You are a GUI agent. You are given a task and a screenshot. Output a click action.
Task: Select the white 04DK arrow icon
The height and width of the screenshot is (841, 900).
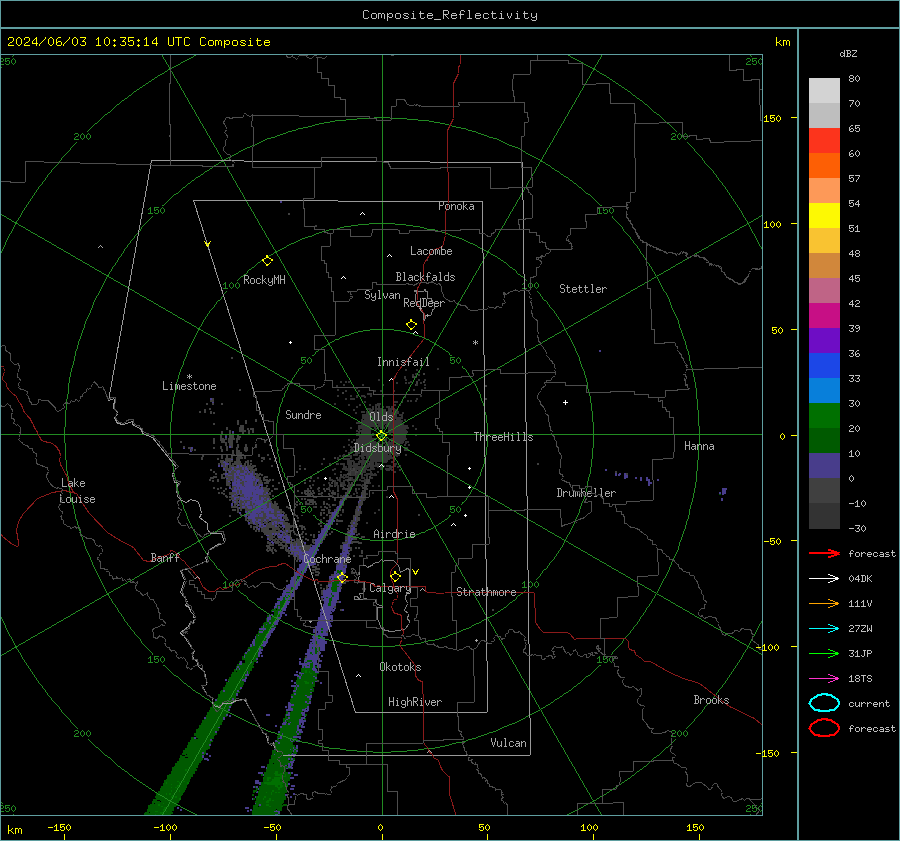(824, 578)
